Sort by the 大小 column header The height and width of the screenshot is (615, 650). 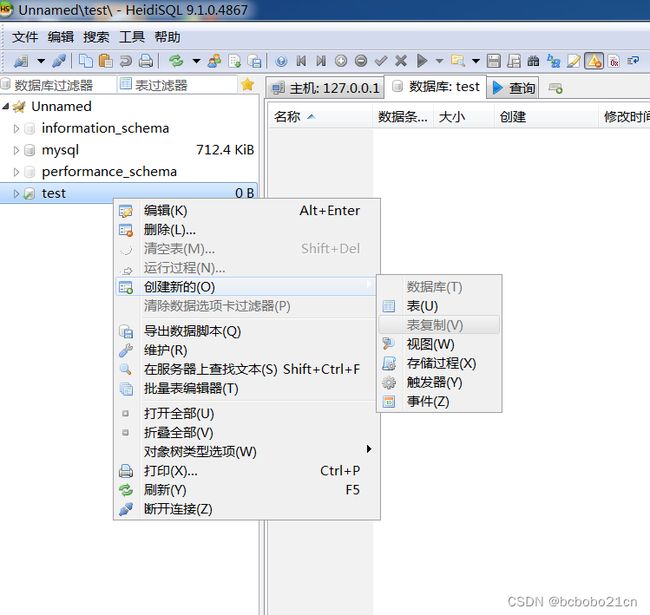click(x=463, y=117)
